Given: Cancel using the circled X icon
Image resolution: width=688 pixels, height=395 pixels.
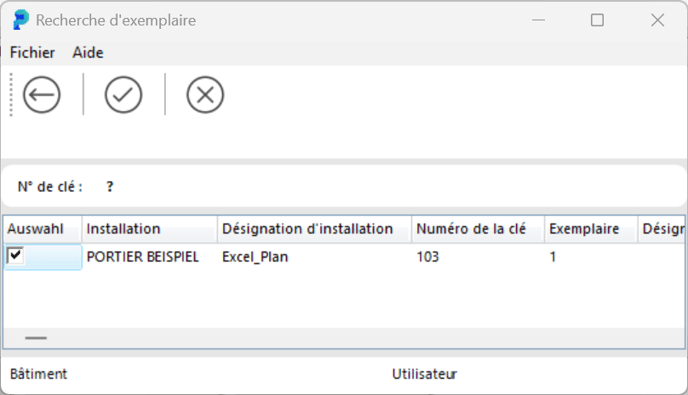Looking at the screenshot, I should pyautogui.click(x=205, y=95).
